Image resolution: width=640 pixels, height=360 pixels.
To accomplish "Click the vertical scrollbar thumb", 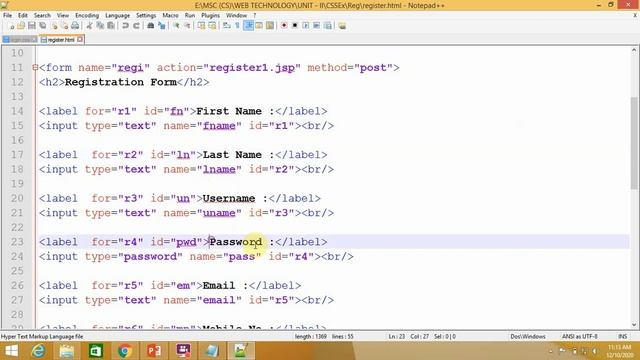I will pos(634,143).
